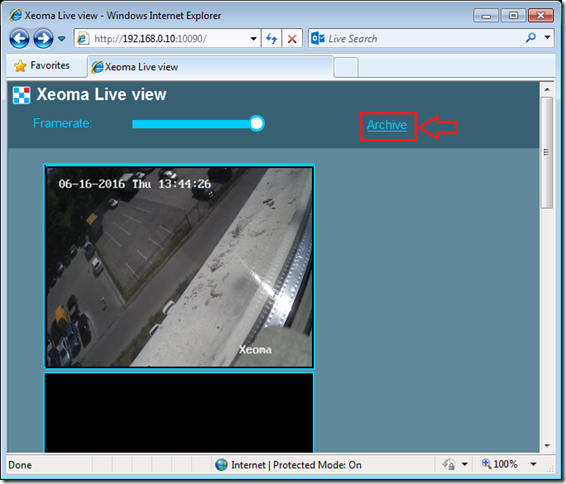Screen dimensions: 566x484
Task: Select the black second camera preview
Action: [179, 413]
